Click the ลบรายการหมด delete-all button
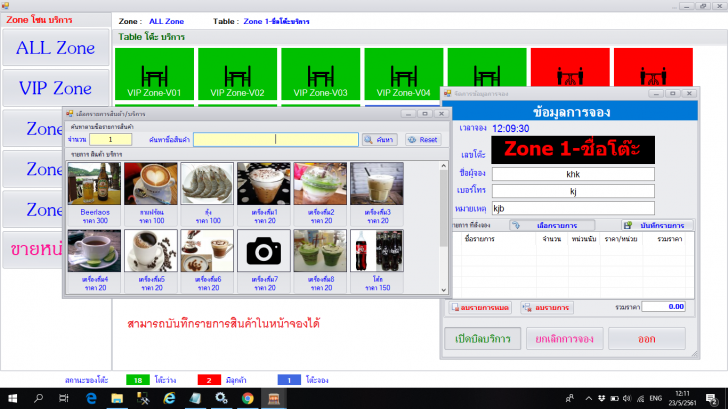The image size is (728, 409). click(x=480, y=307)
